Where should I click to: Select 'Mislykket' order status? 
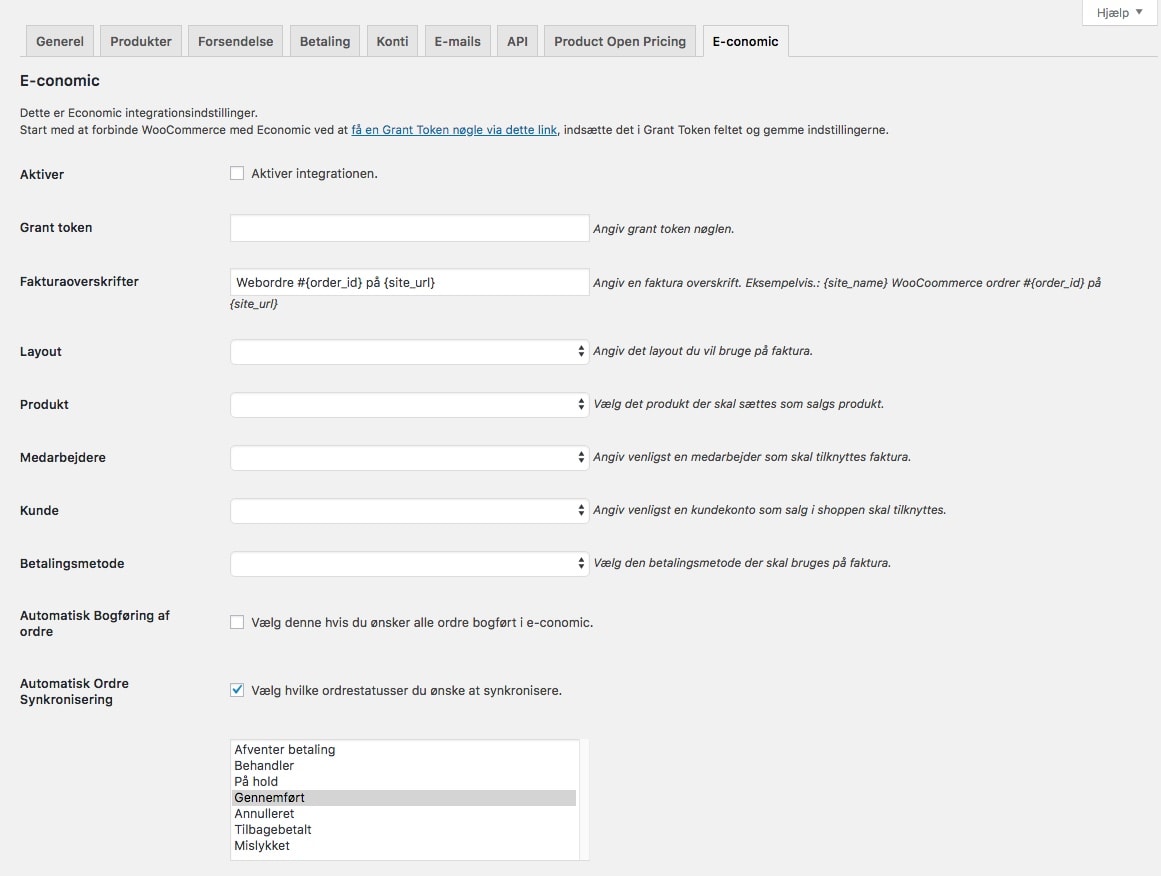pyautogui.click(x=404, y=846)
